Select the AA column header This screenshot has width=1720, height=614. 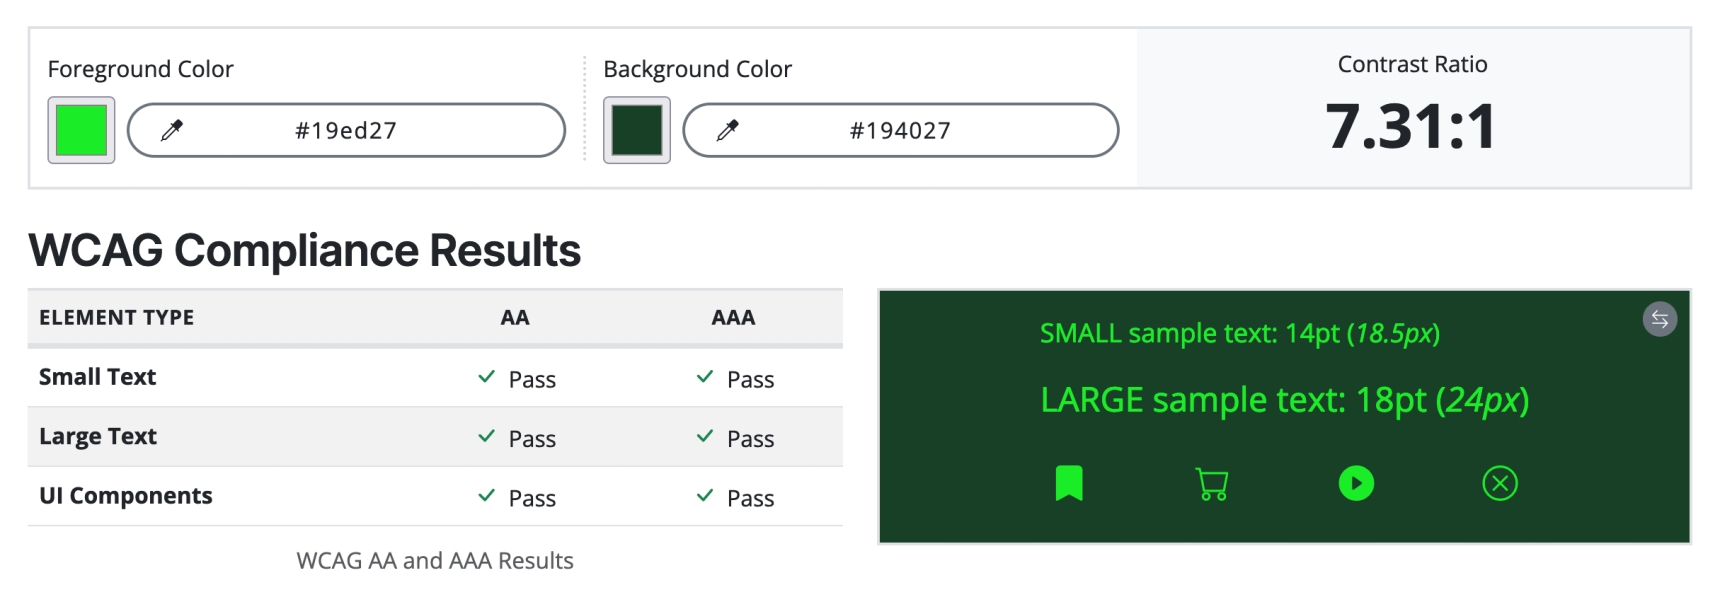click(513, 318)
